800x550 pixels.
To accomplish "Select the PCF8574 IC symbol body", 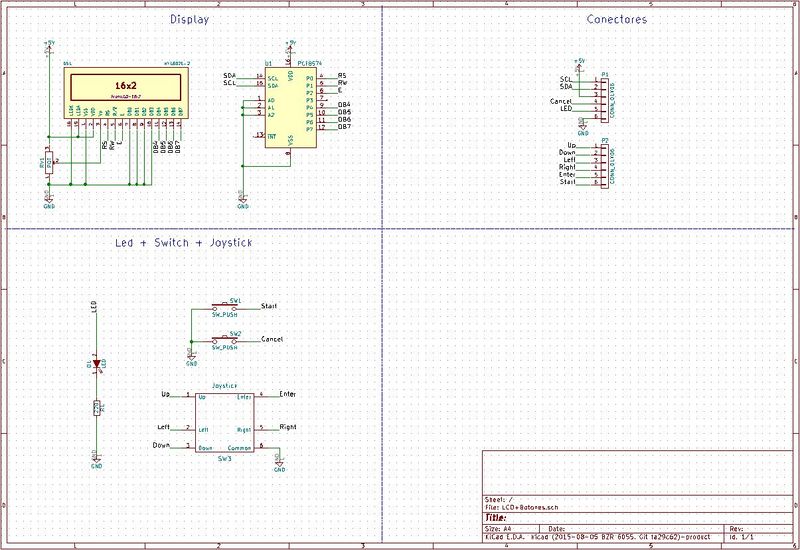I will [x=290, y=108].
